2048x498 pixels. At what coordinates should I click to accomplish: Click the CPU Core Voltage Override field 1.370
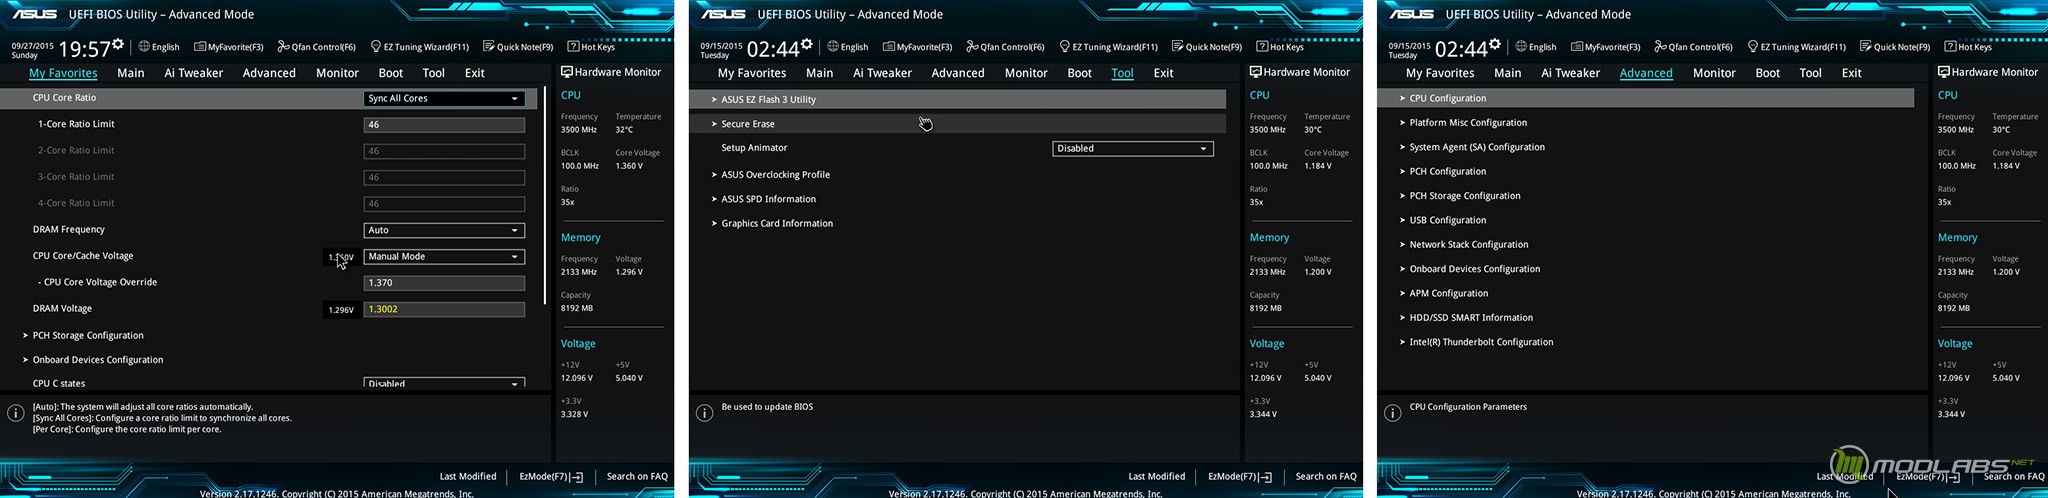(444, 283)
